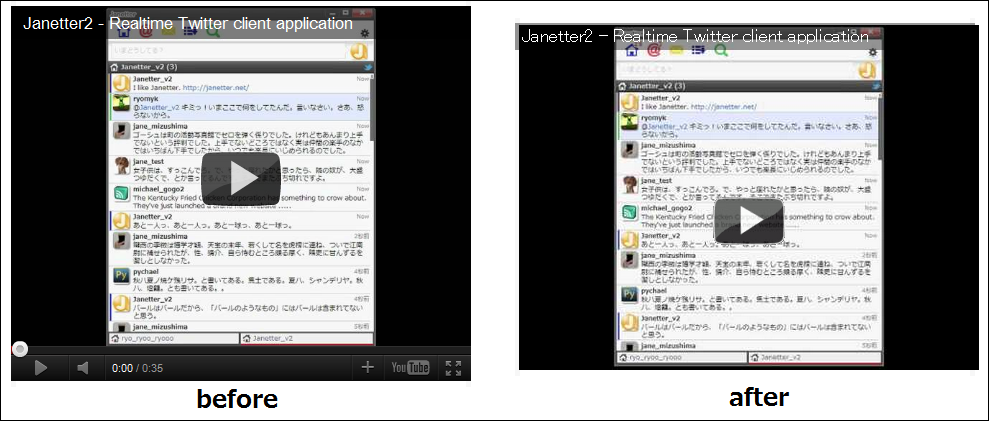Image resolution: width=989 pixels, height=421 pixels.
Task: Select the bottom Janetter_v2 tab in the 'before' video
Action: click(307, 338)
